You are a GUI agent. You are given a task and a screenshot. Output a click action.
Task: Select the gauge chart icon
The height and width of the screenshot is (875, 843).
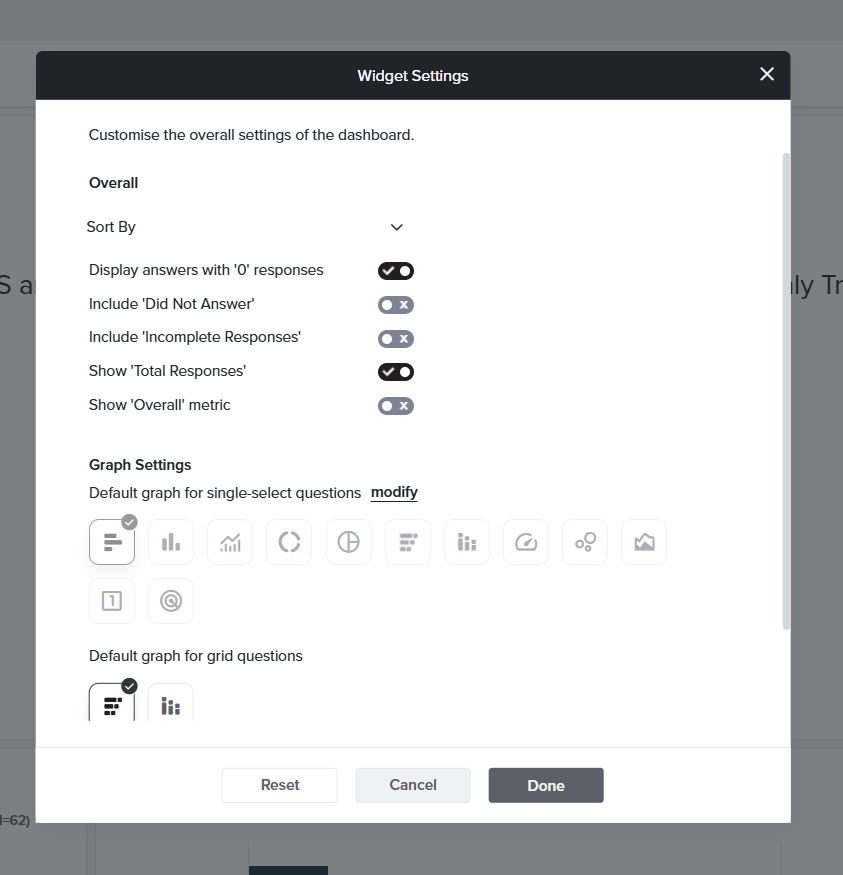526,542
